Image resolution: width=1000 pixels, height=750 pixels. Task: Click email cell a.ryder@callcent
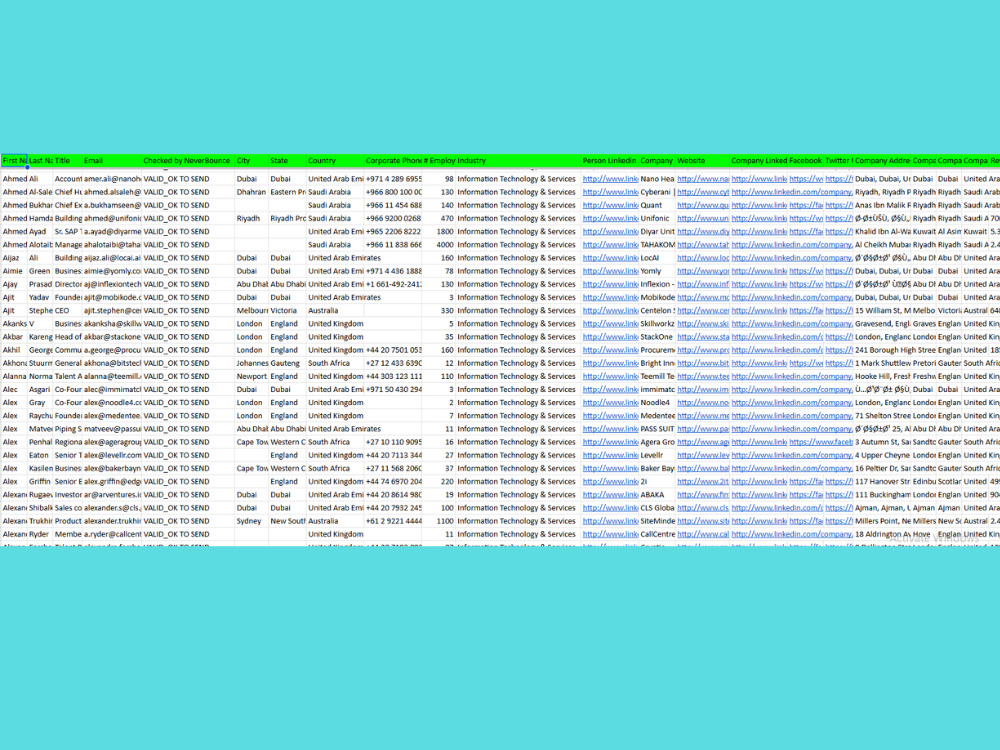pos(112,534)
